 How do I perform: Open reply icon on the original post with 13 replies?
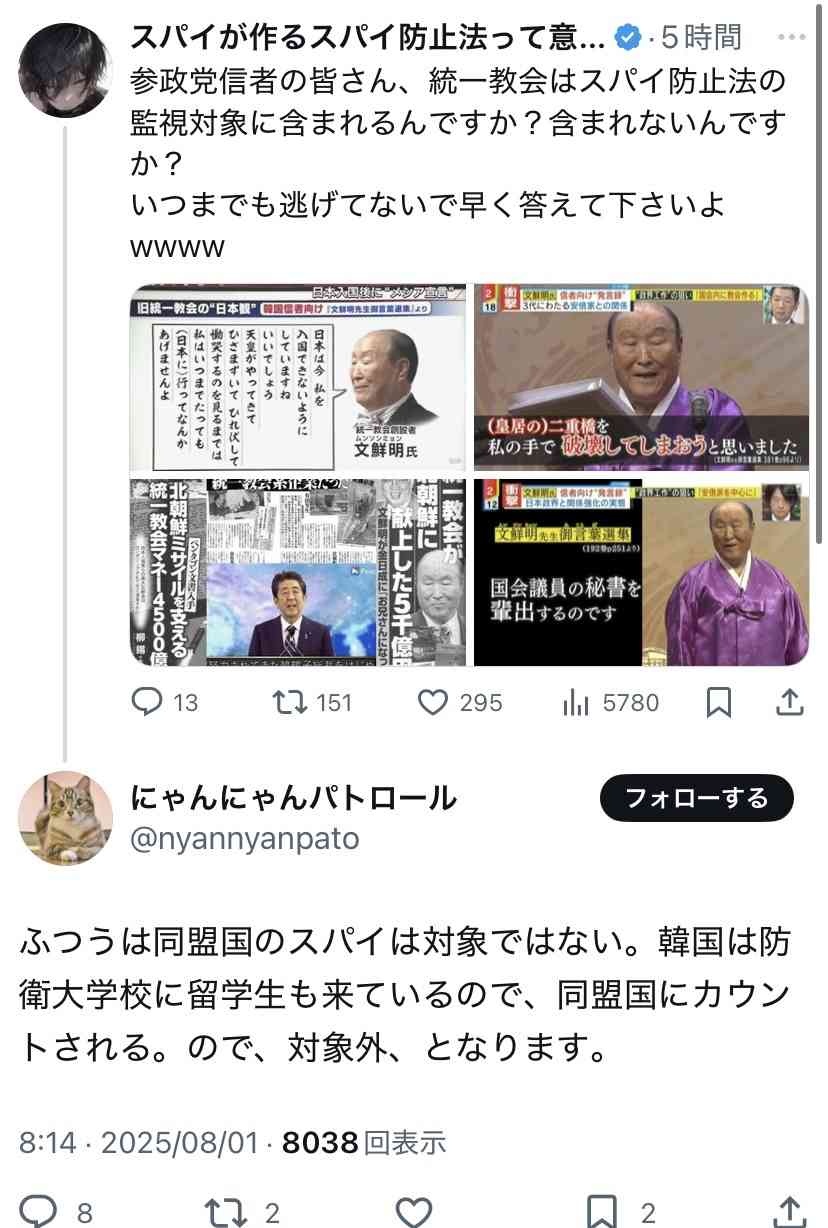tap(147, 703)
